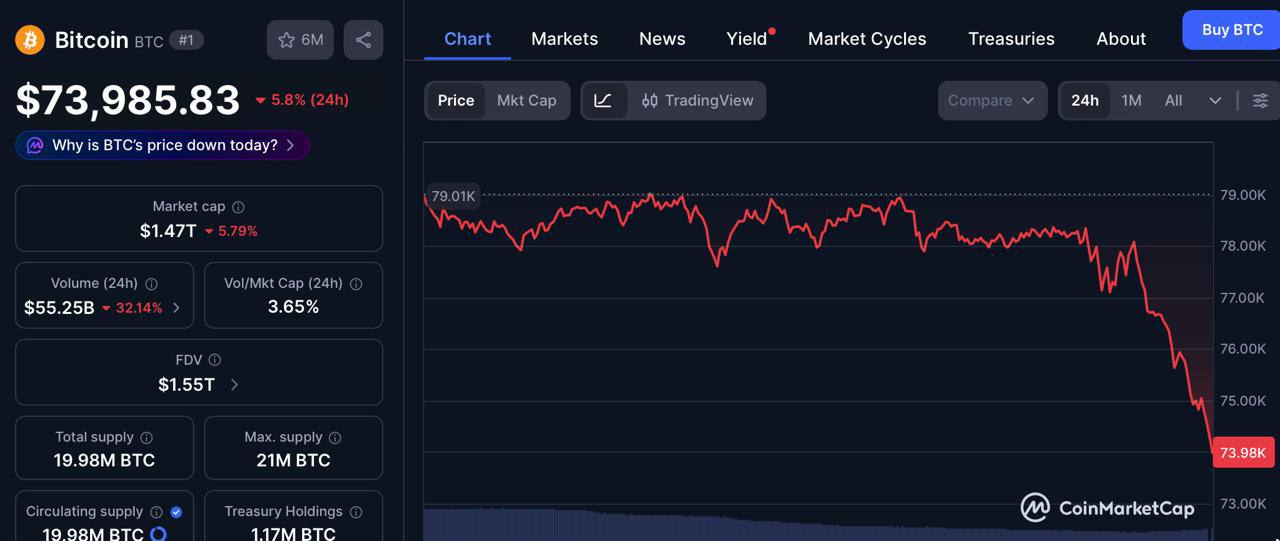Image resolution: width=1280 pixels, height=541 pixels.
Task: Open chart settings sliders icon
Action: pos(1260,101)
